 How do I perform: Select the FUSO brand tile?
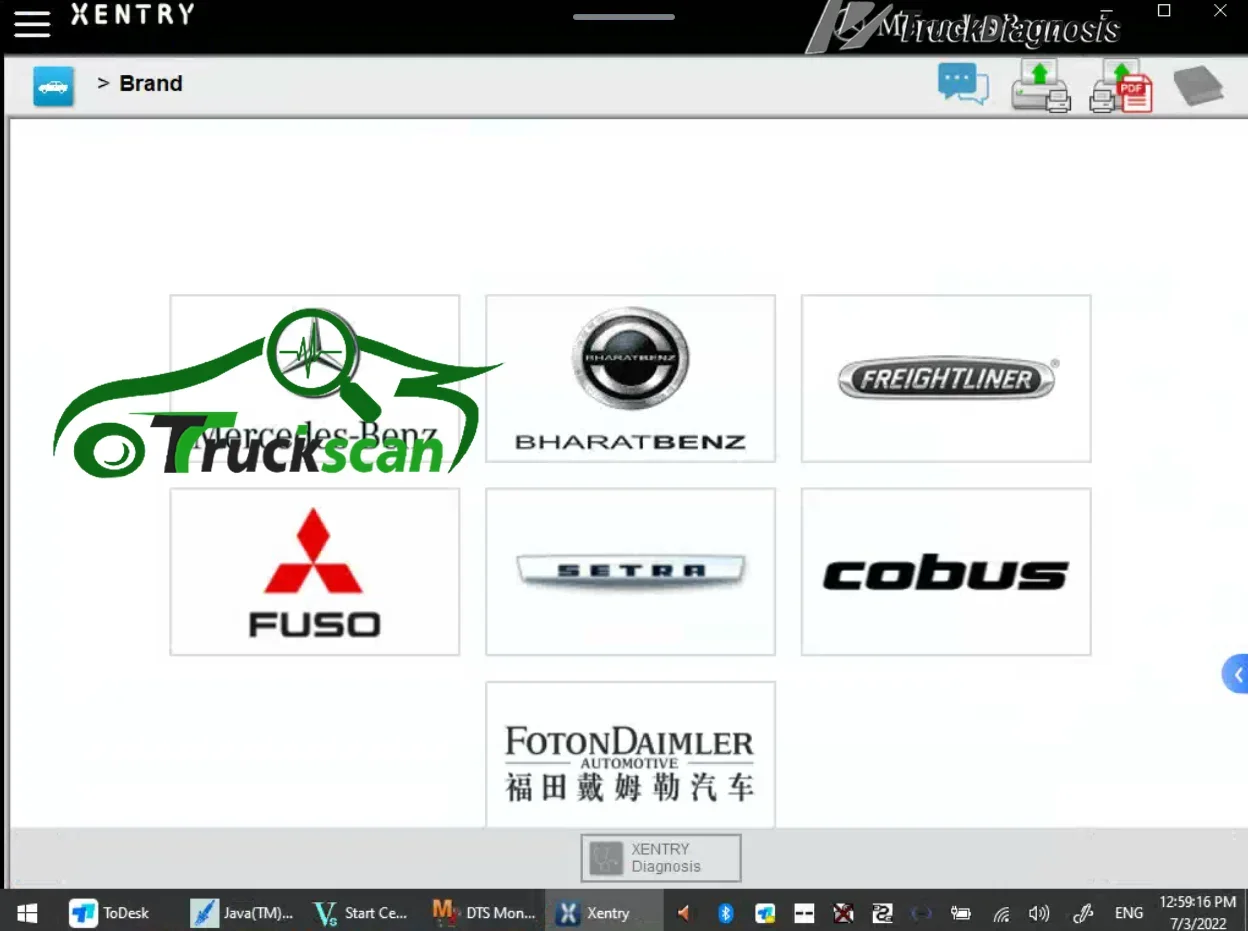point(314,571)
